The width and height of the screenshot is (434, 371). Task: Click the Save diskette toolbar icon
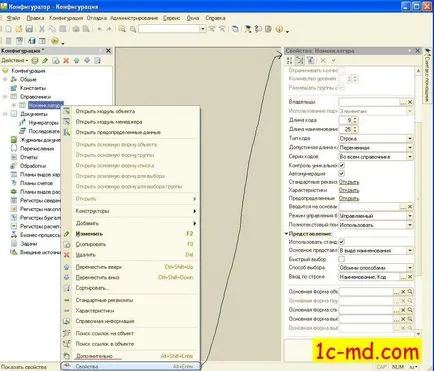[x=29, y=29]
